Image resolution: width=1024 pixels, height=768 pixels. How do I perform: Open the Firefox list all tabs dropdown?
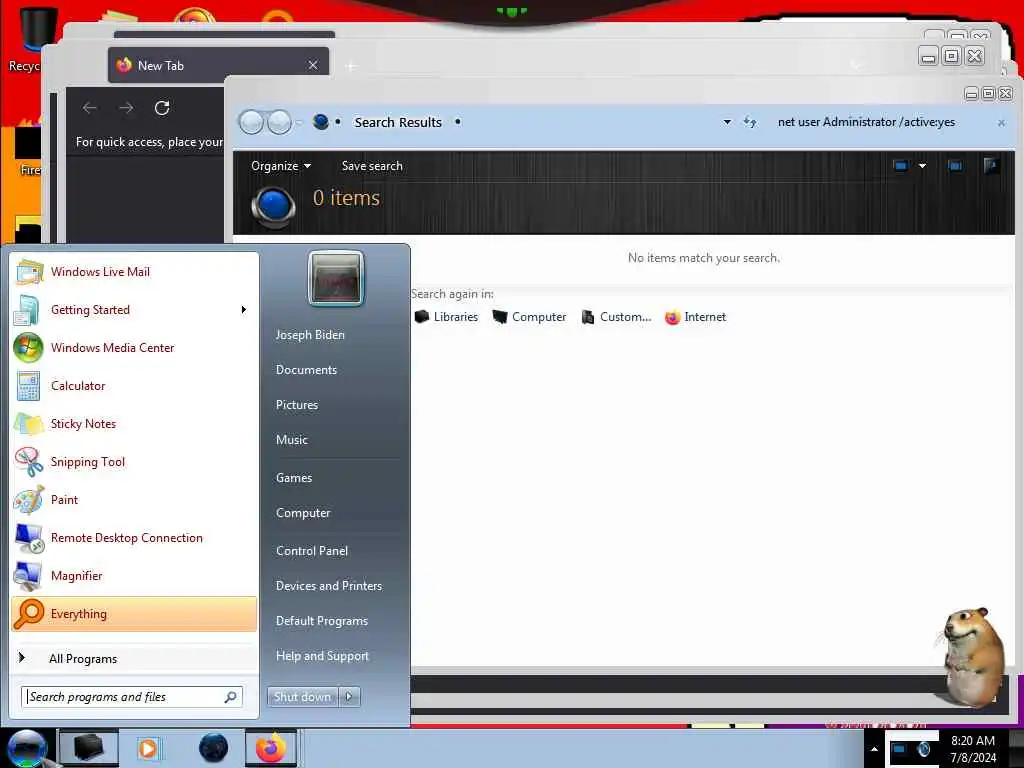[856, 65]
